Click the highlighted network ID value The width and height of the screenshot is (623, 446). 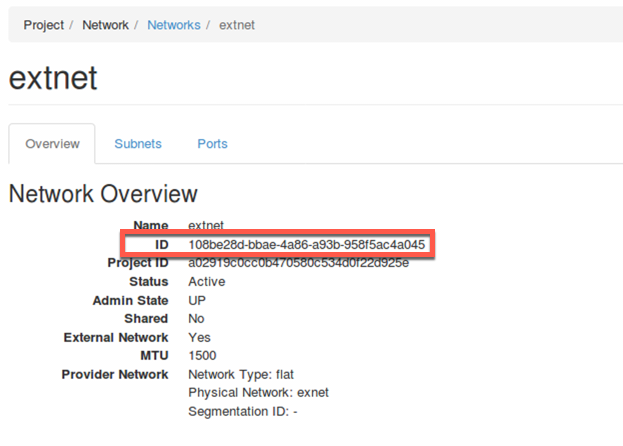pyautogui.click(x=307, y=245)
